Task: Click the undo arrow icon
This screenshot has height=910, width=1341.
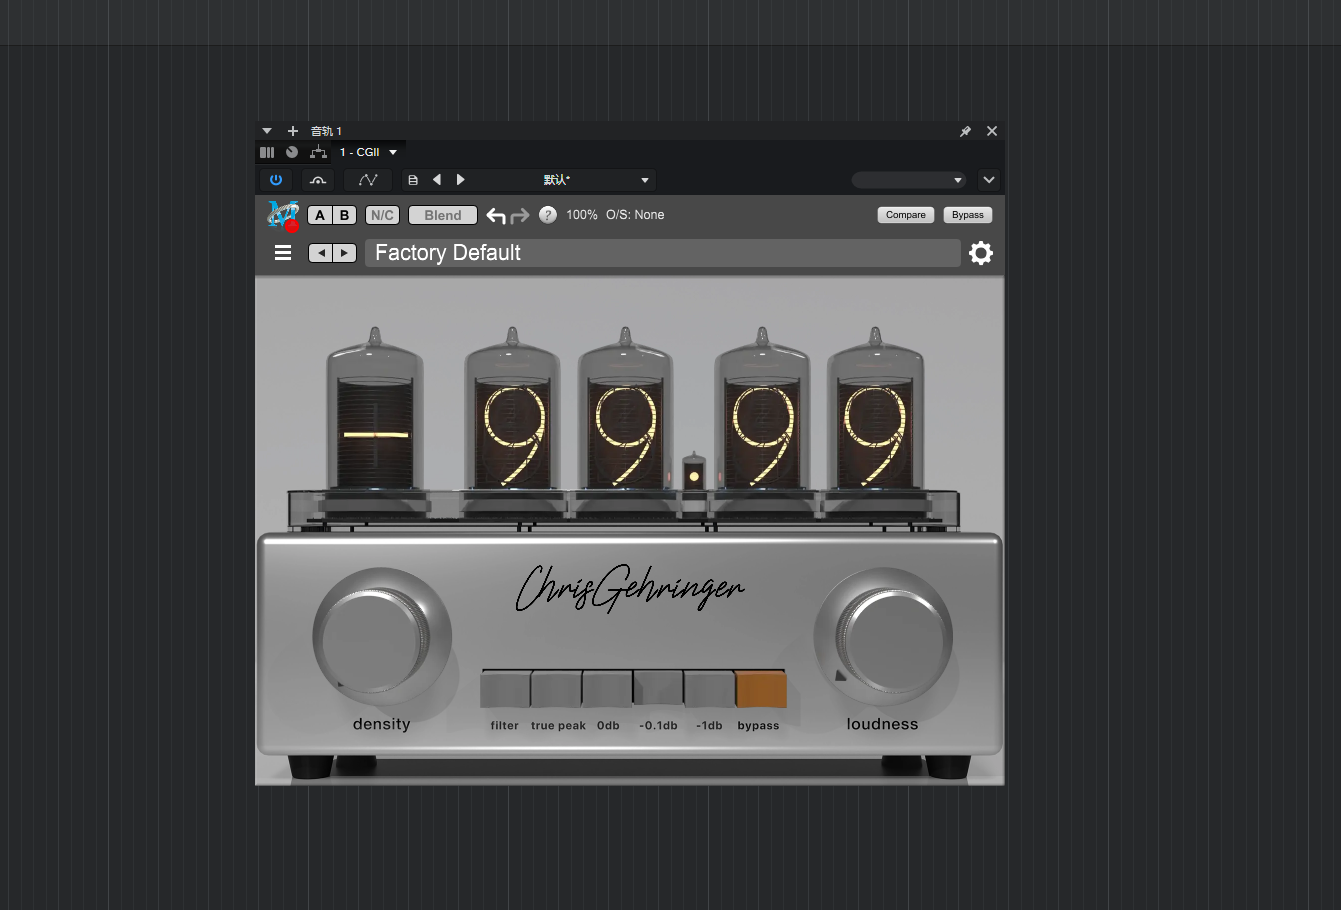Action: tap(496, 215)
